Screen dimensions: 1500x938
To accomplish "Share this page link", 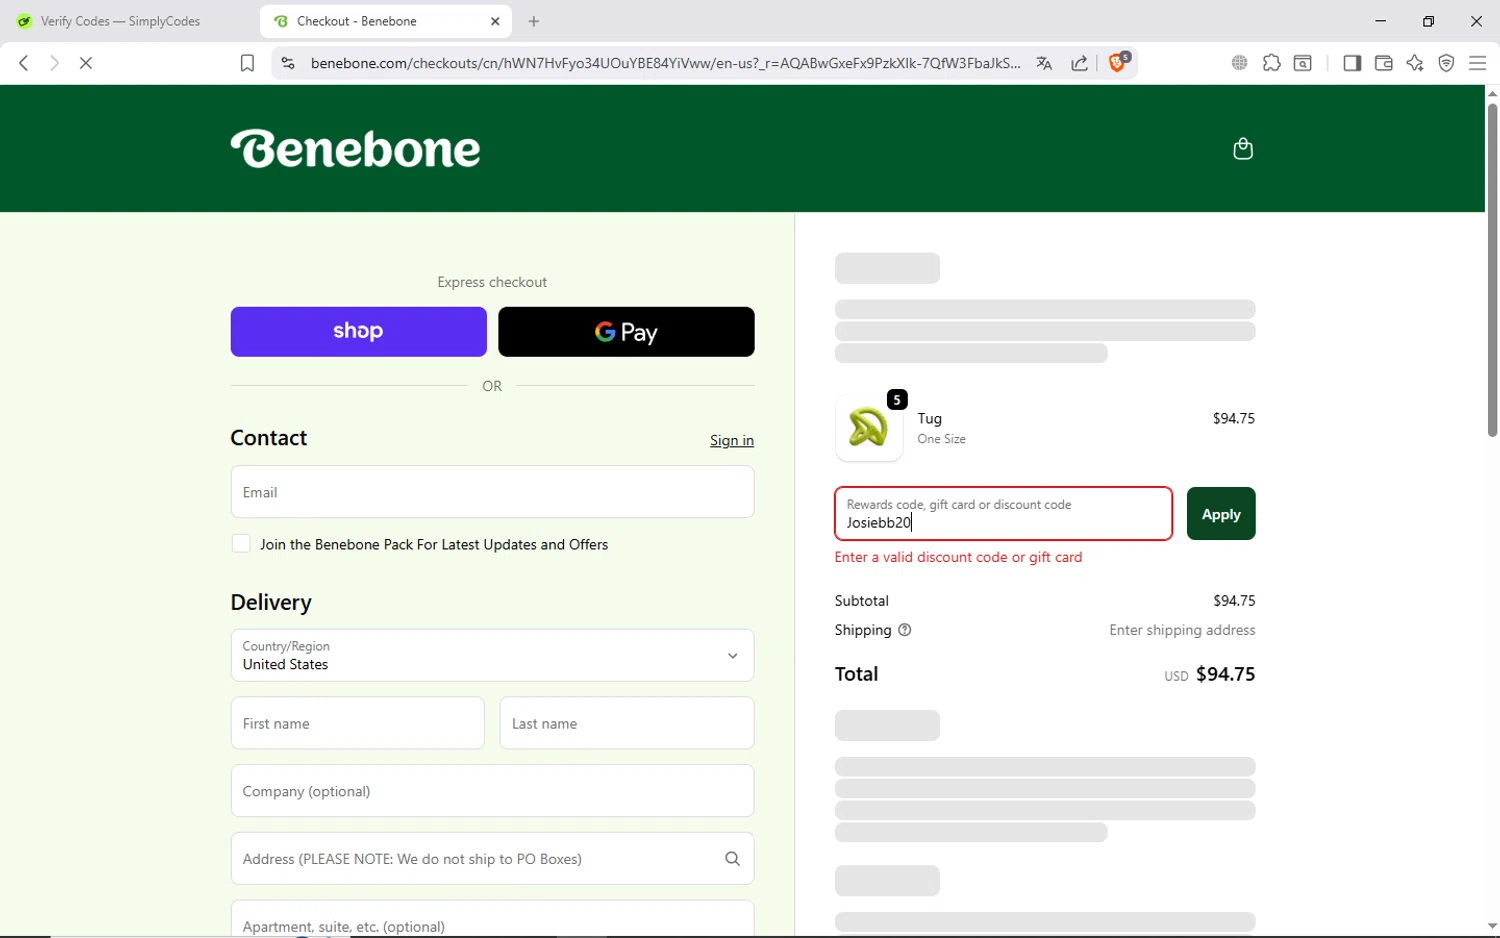I will [x=1080, y=63].
